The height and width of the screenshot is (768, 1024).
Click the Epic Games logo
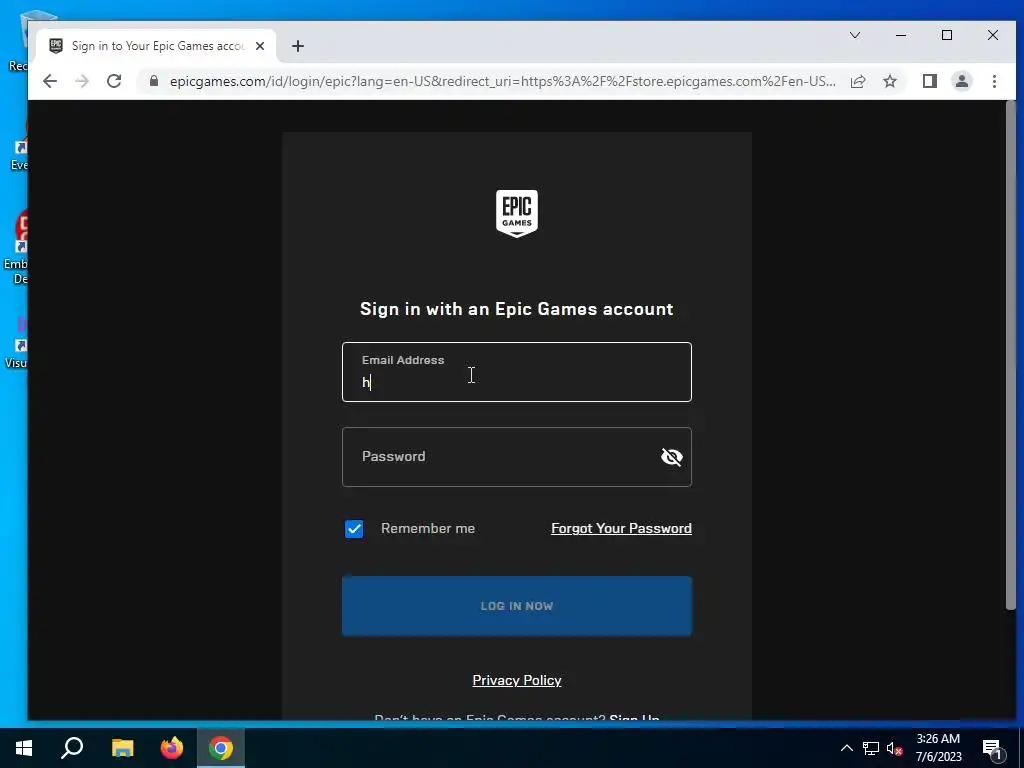[517, 214]
